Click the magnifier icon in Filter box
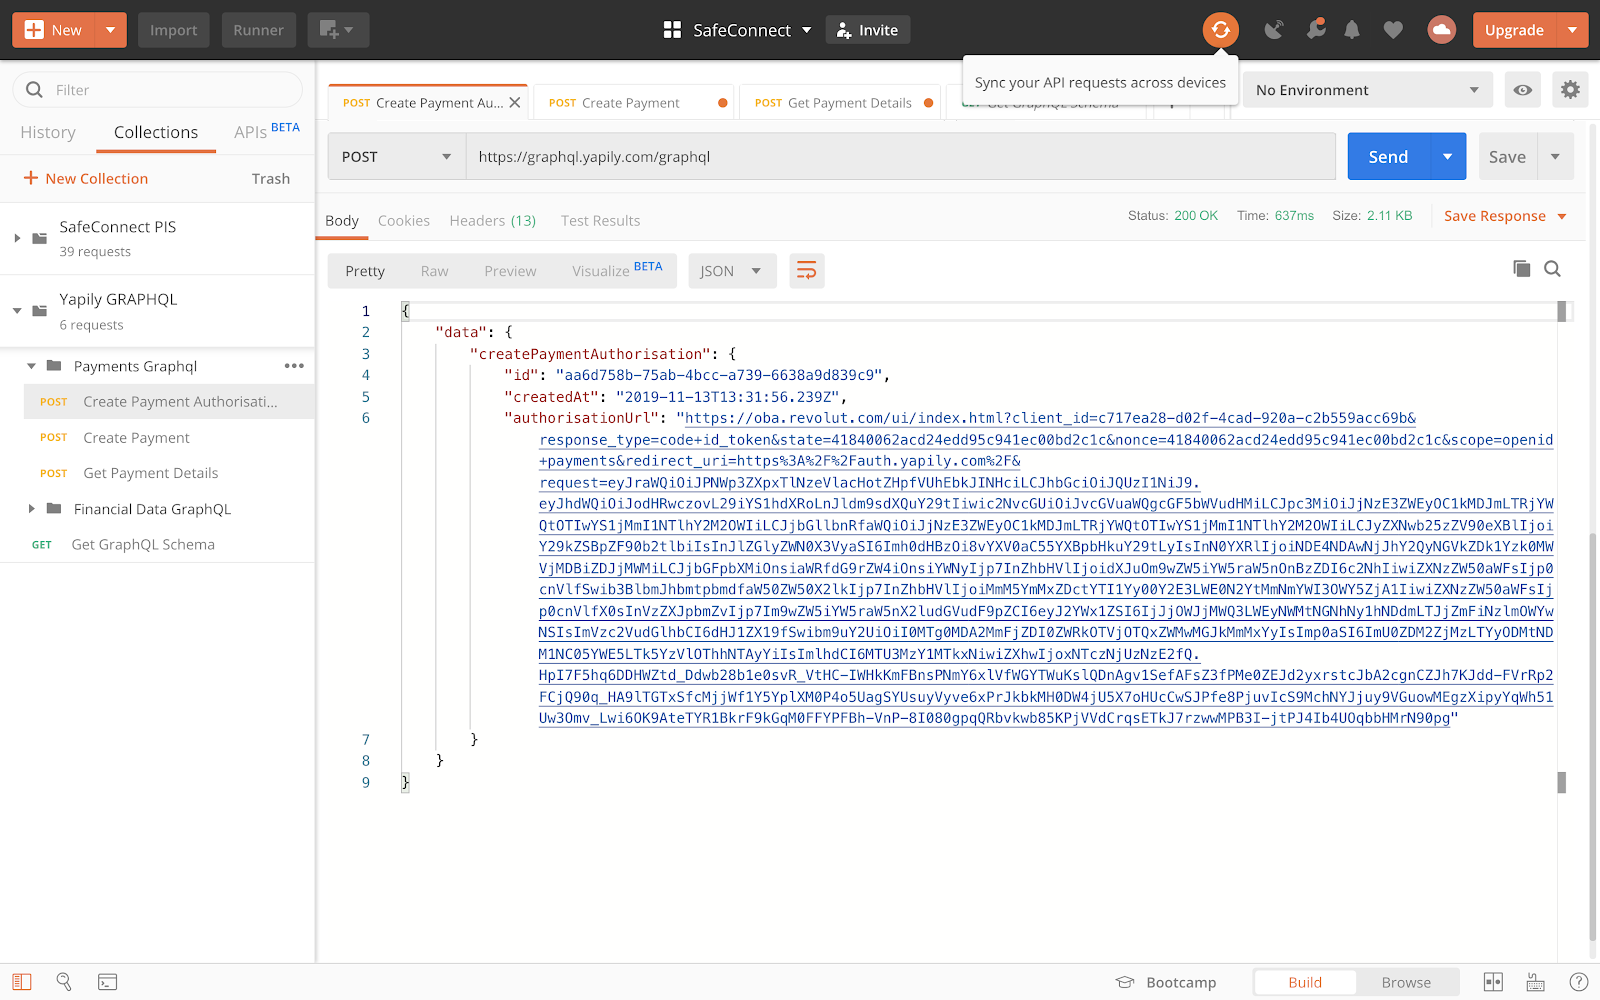 click(34, 90)
